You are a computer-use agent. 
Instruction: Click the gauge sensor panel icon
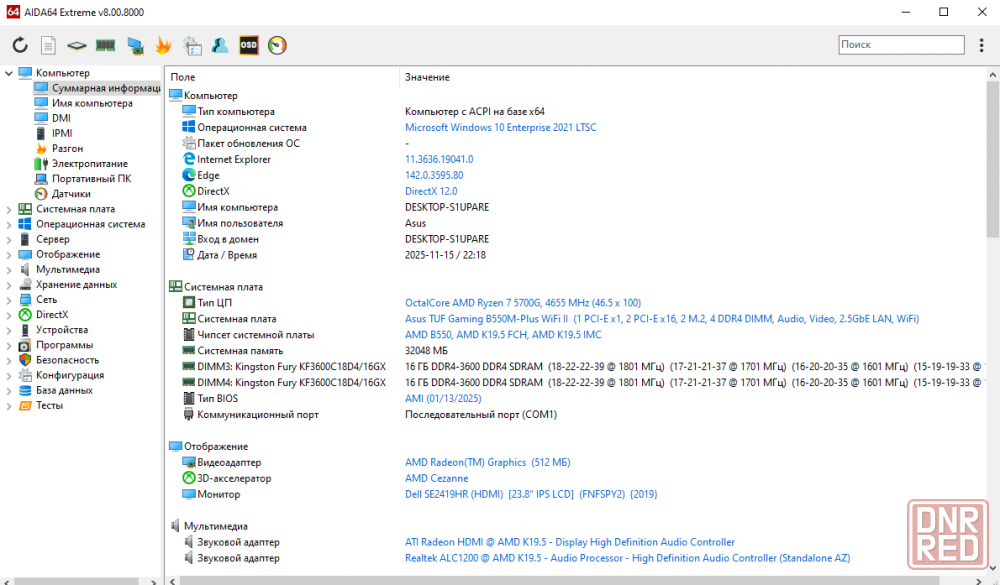pyautogui.click(x=277, y=45)
